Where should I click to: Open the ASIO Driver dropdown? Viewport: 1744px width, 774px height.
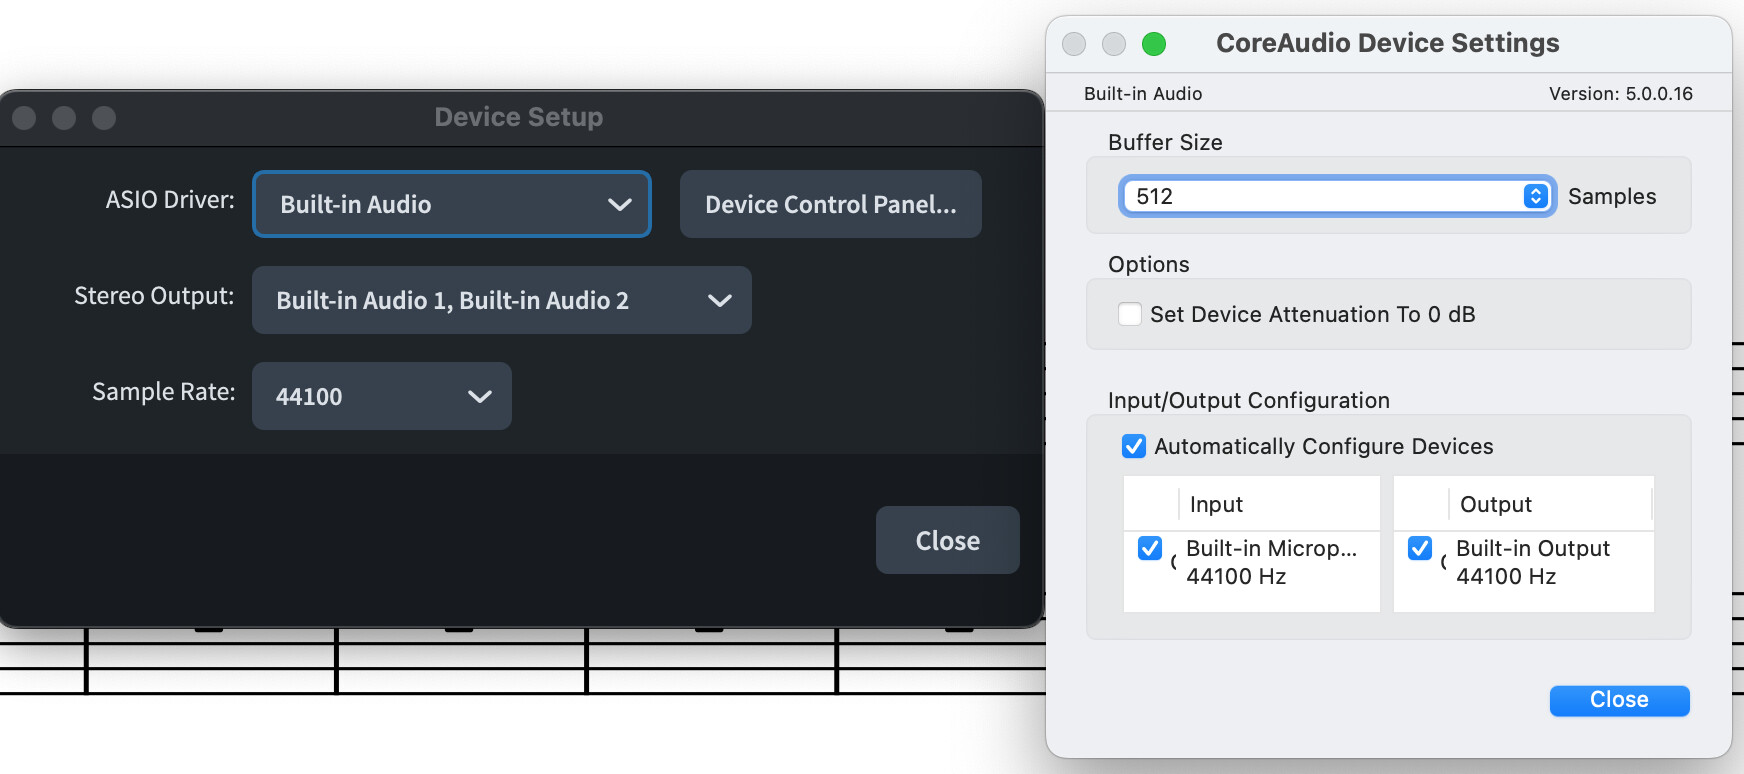[452, 204]
